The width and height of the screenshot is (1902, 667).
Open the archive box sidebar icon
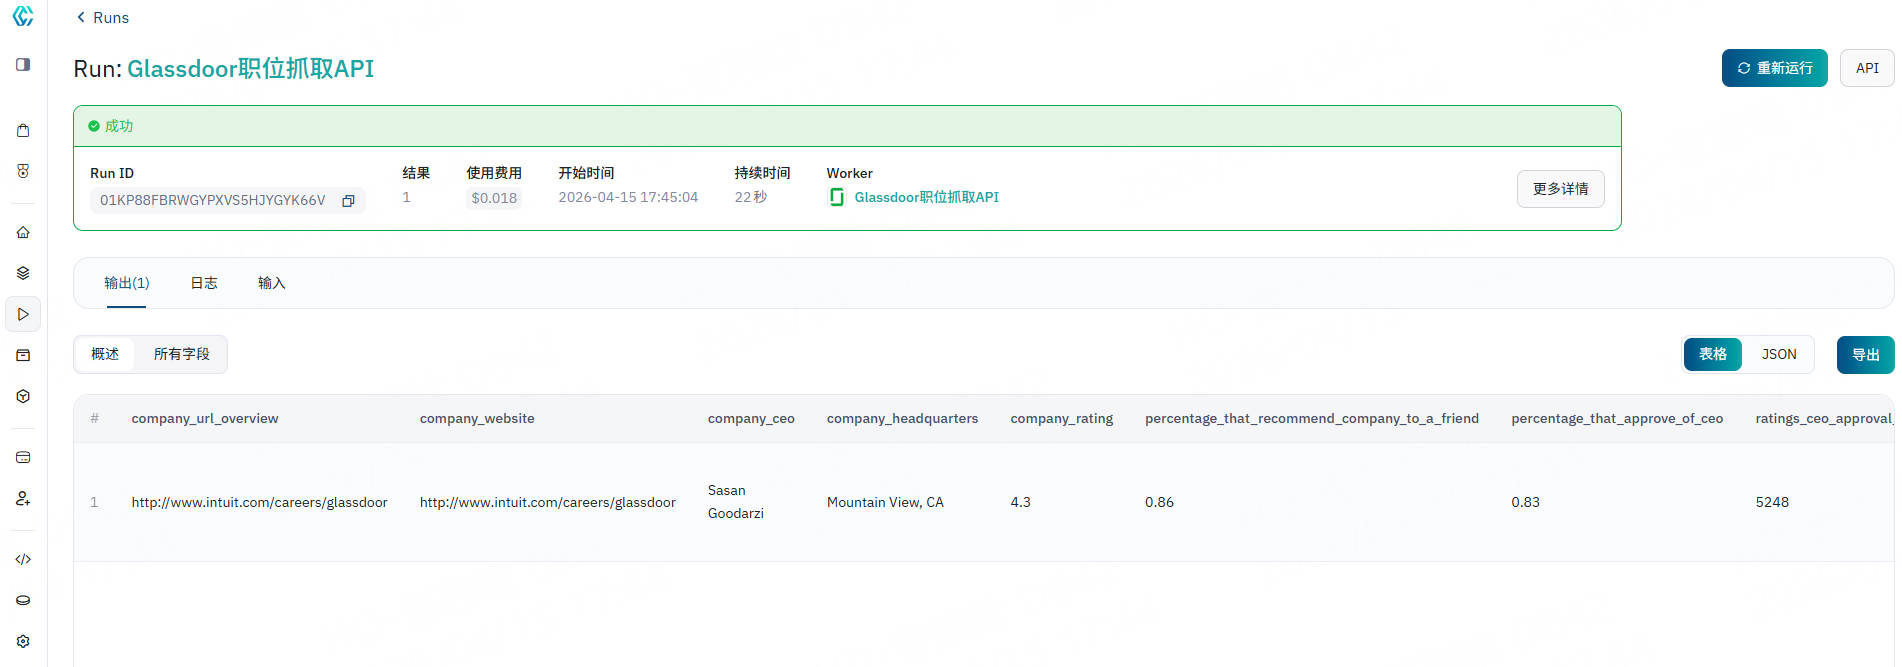[x=23, y=355]
